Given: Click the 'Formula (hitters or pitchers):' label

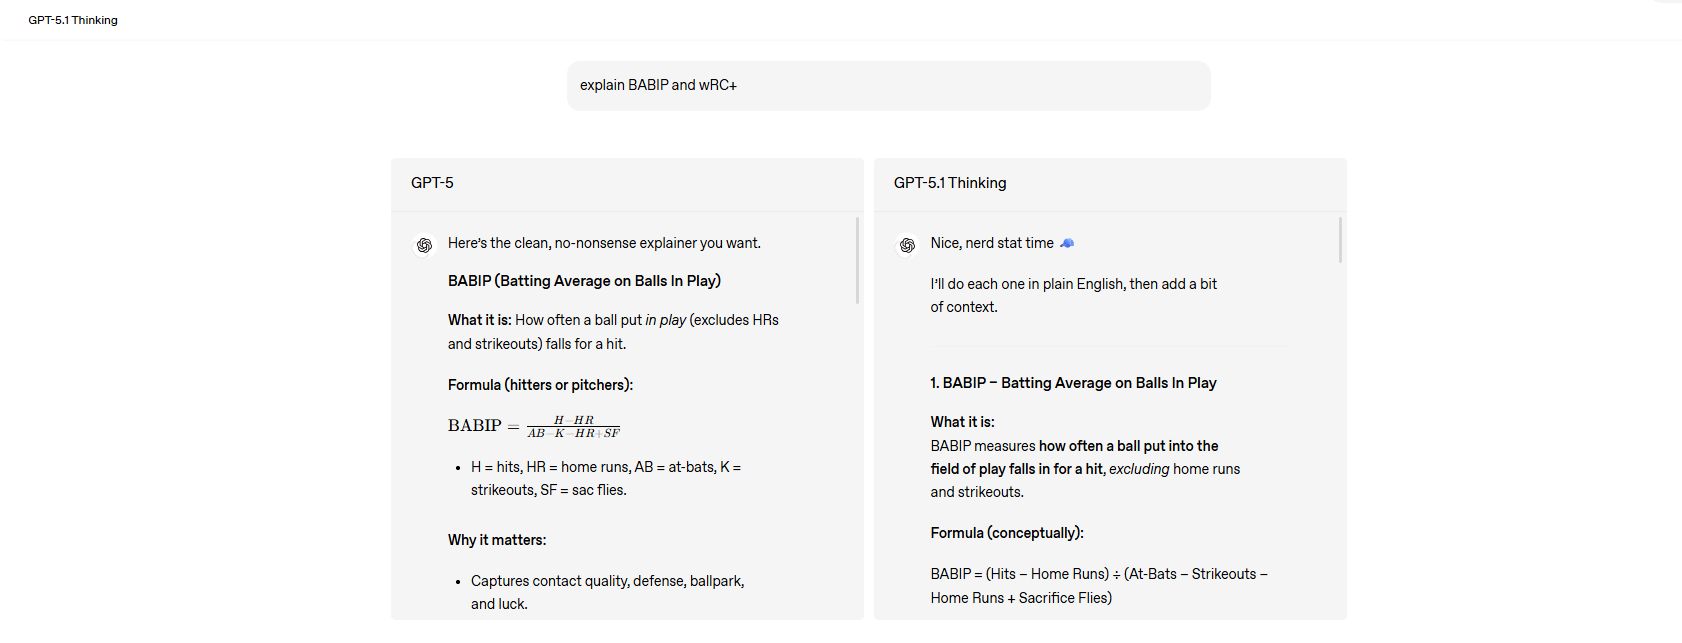Looking at the screenshot, I should point(540,385).
